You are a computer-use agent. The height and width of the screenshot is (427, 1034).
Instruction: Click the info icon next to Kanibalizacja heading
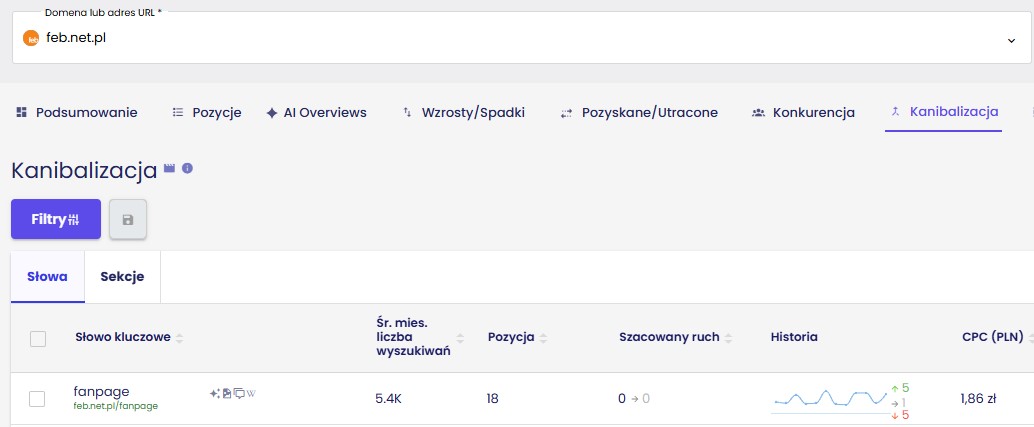click(x=187, y=169)
